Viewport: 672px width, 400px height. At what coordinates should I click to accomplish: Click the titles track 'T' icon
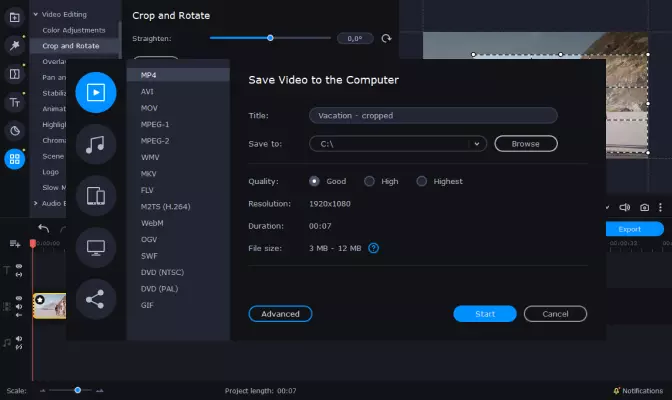tap(7, 270)
